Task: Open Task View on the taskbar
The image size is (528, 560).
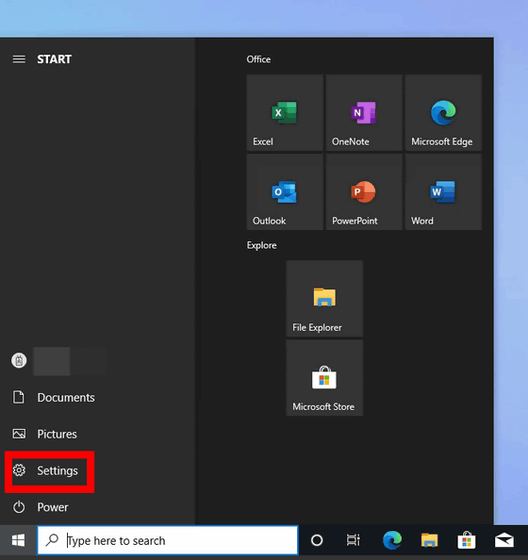Action: tap(353, 540)
